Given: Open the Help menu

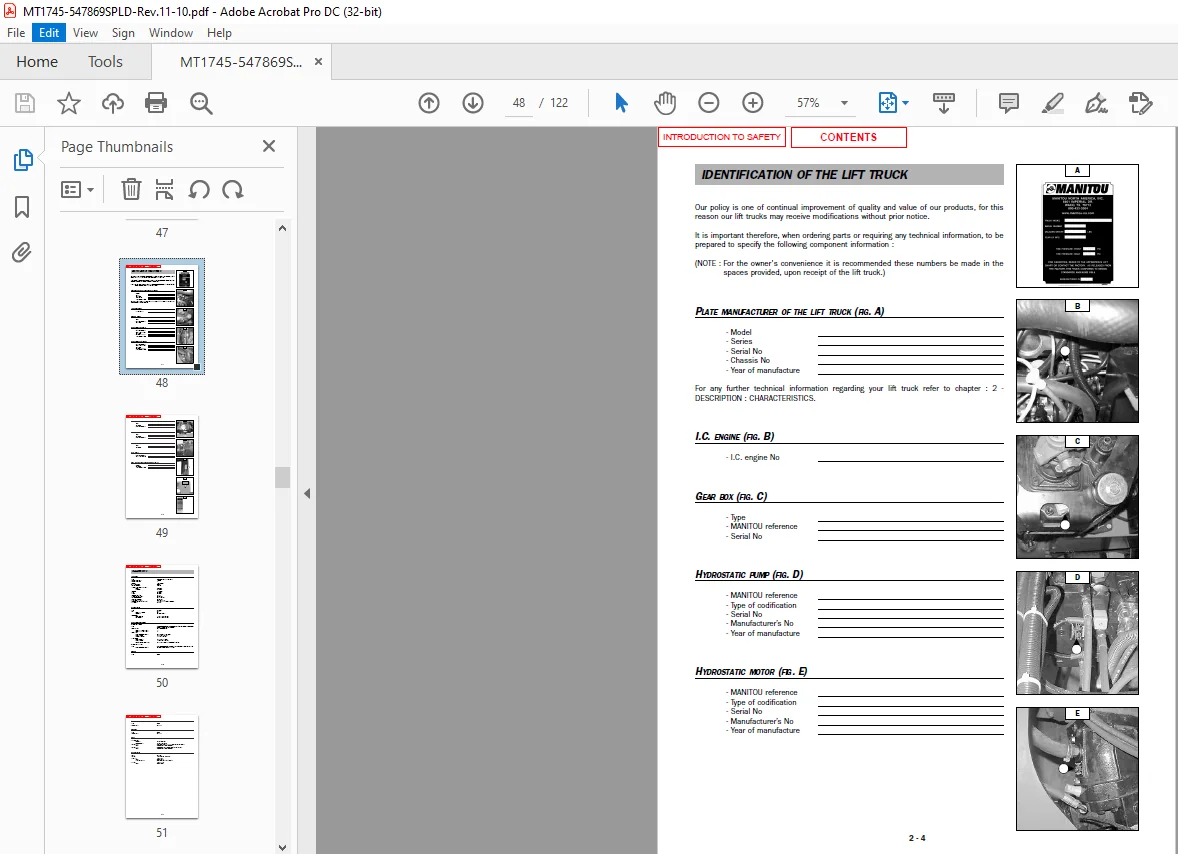Looking at the screenshot, I should pos(219,33).
